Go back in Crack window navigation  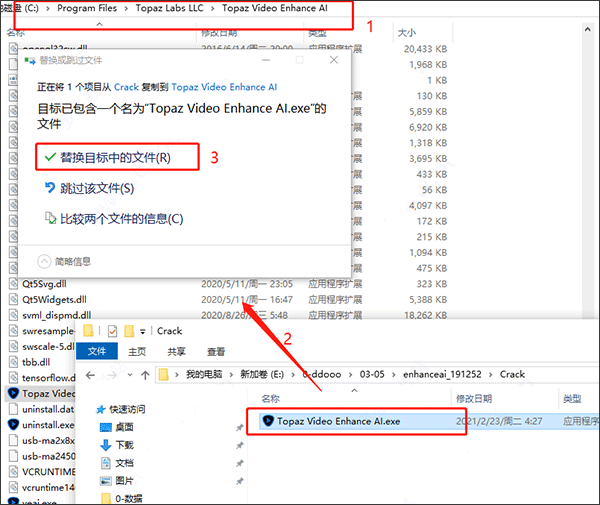[90, 375]
